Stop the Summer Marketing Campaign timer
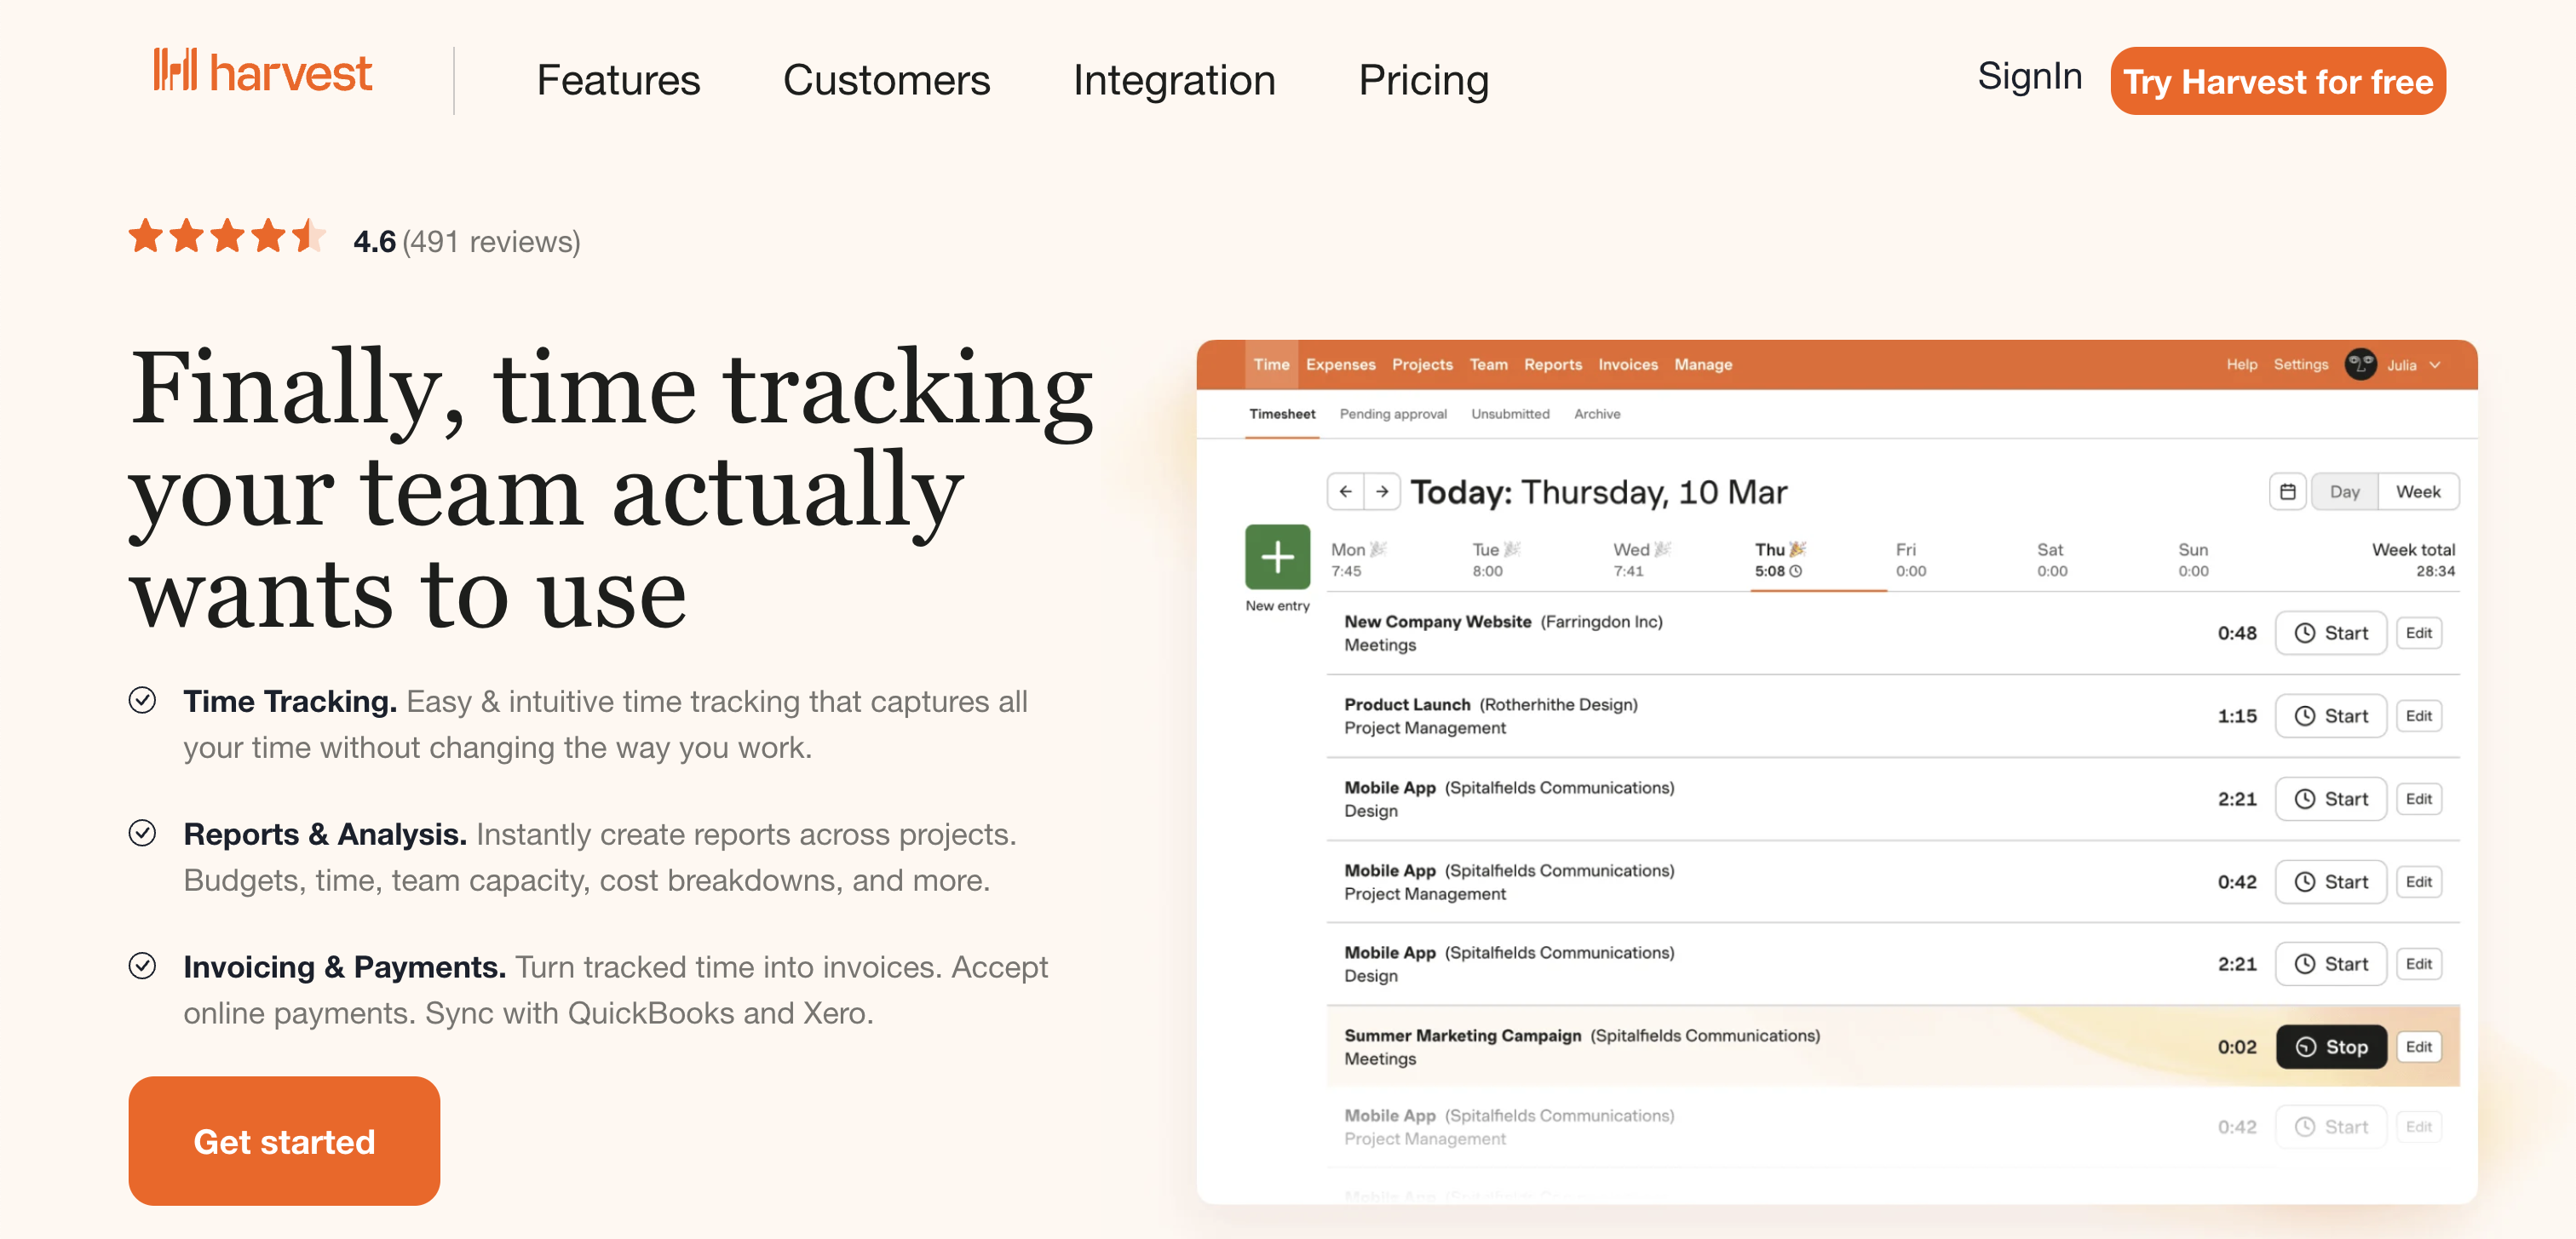The image size is (2576, 1239). point(2331,1047)
